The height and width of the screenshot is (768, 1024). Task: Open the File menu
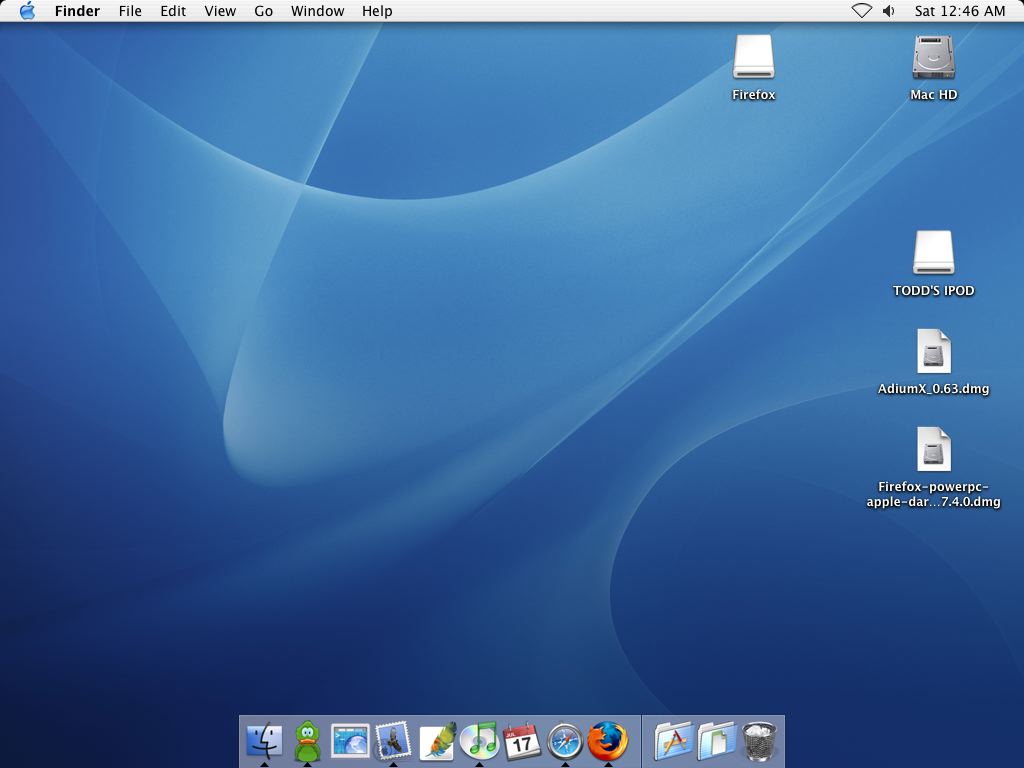pyautogui.click(x=130, y=11)
